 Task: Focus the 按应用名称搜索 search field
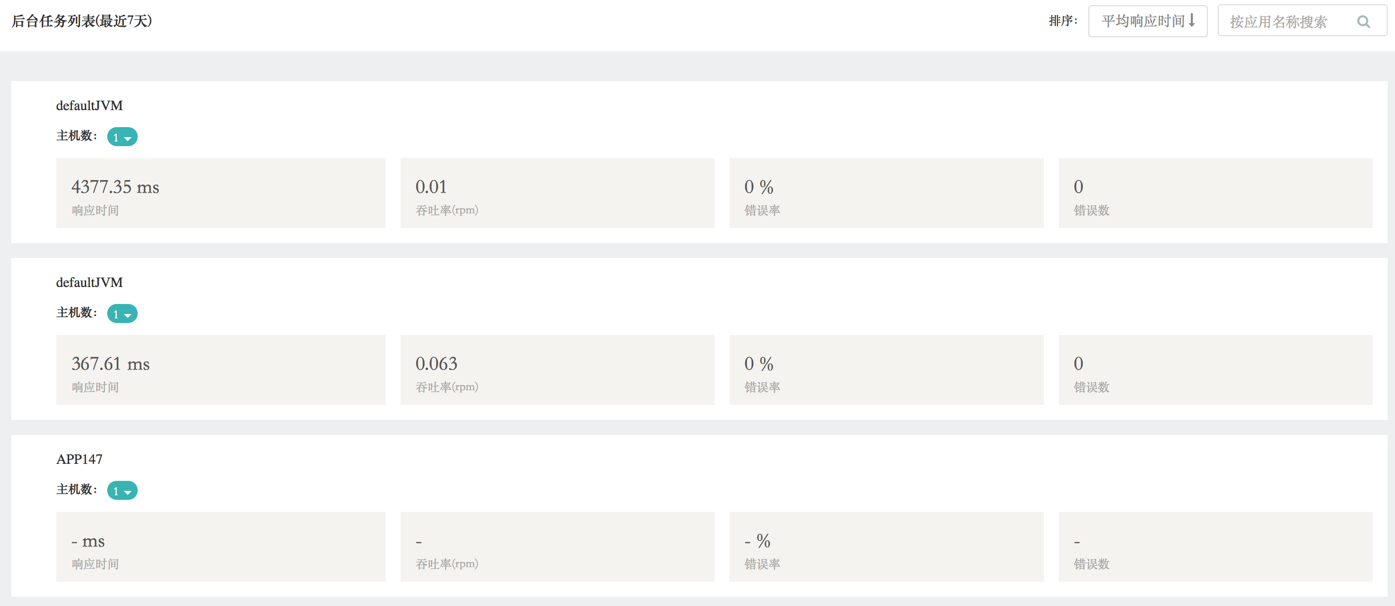click(x=1285, y=21)
